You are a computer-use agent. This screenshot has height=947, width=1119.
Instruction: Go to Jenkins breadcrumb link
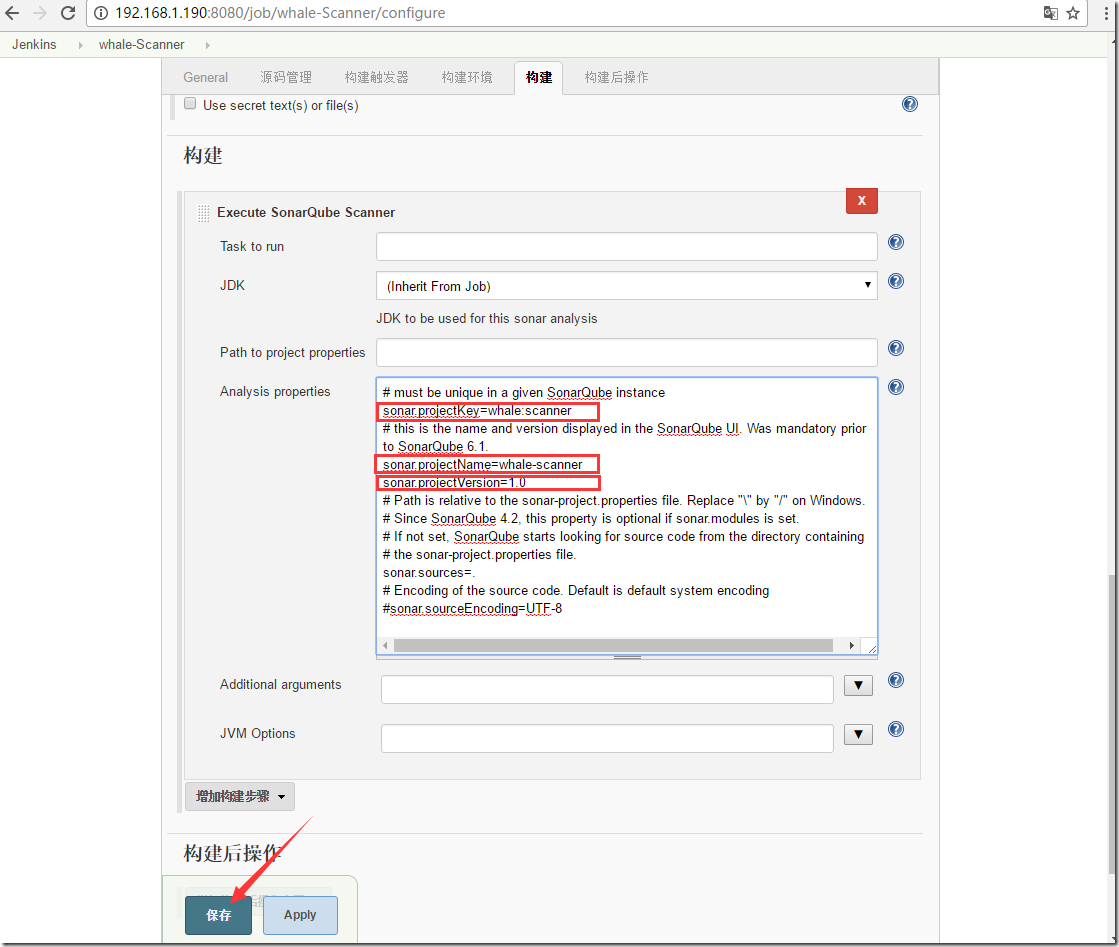34,44
